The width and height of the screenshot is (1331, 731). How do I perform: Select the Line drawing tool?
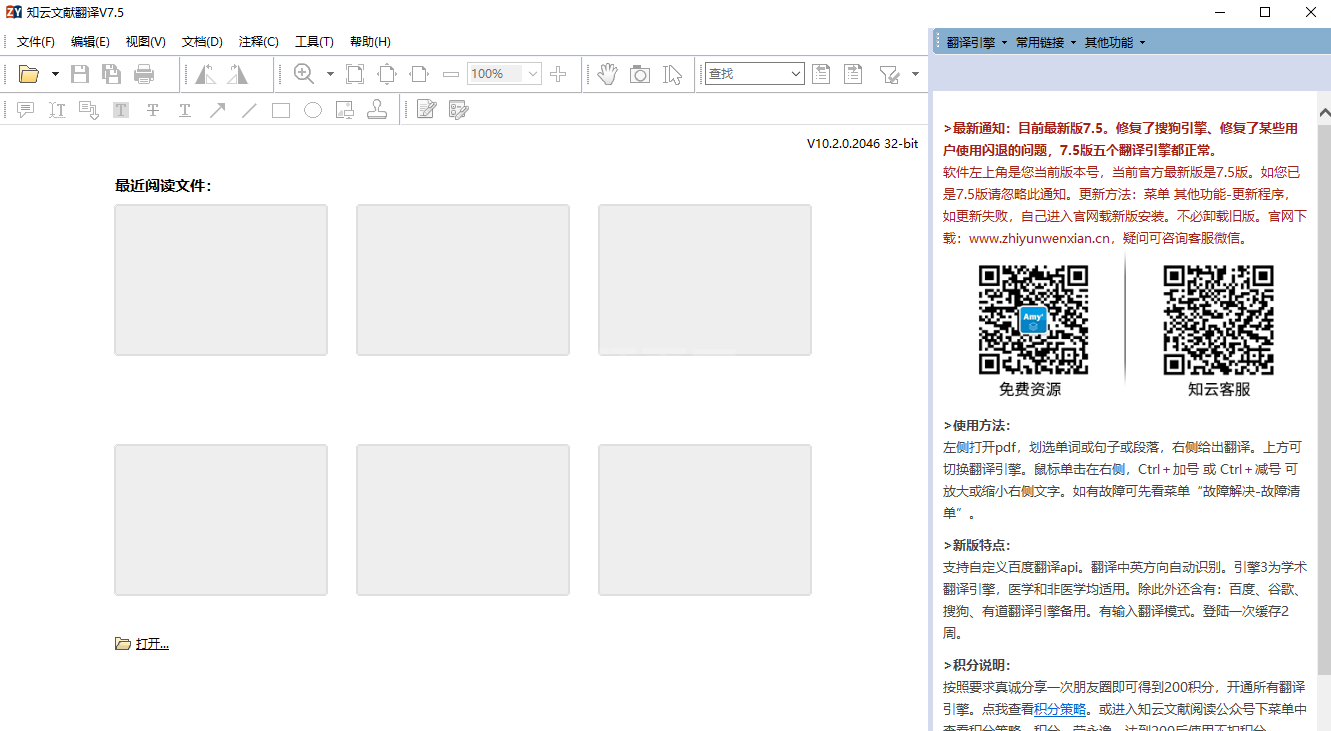249,110
